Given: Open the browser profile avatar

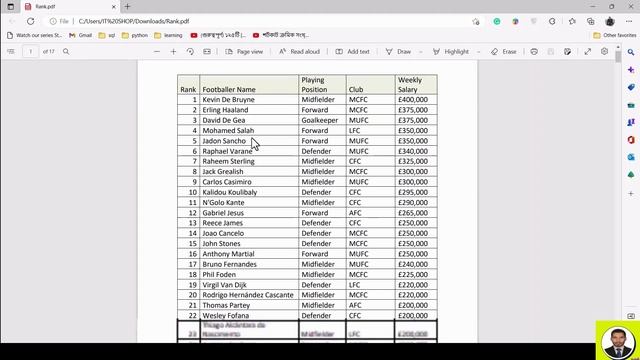Looking at the screenshot, I should (610, 21).
